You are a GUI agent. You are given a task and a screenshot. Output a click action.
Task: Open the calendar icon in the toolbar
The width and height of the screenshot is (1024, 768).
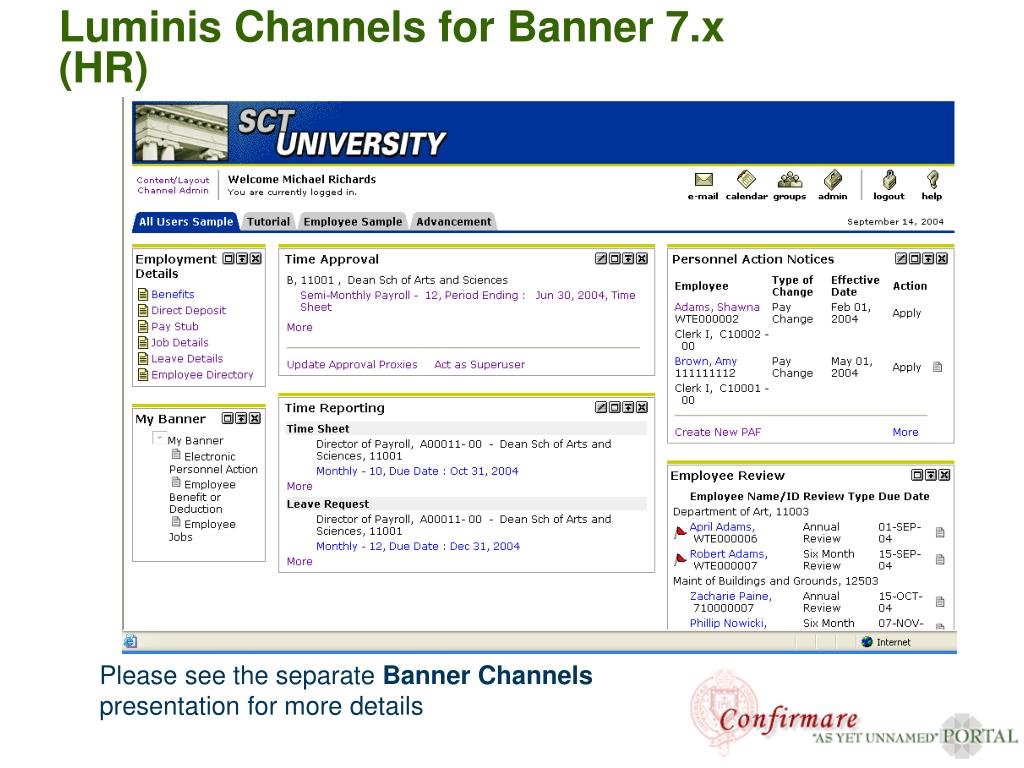pyautogui.click(x=746, y=180)
